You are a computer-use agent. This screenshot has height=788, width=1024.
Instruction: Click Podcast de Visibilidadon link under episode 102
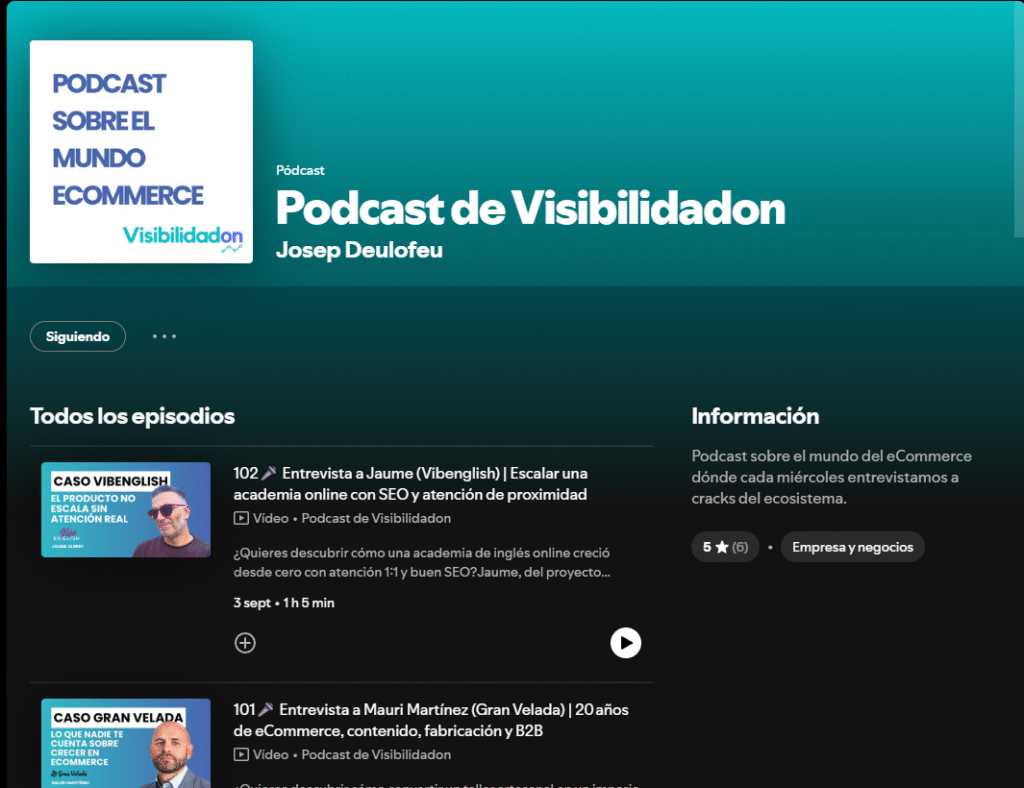pos(376,518)
